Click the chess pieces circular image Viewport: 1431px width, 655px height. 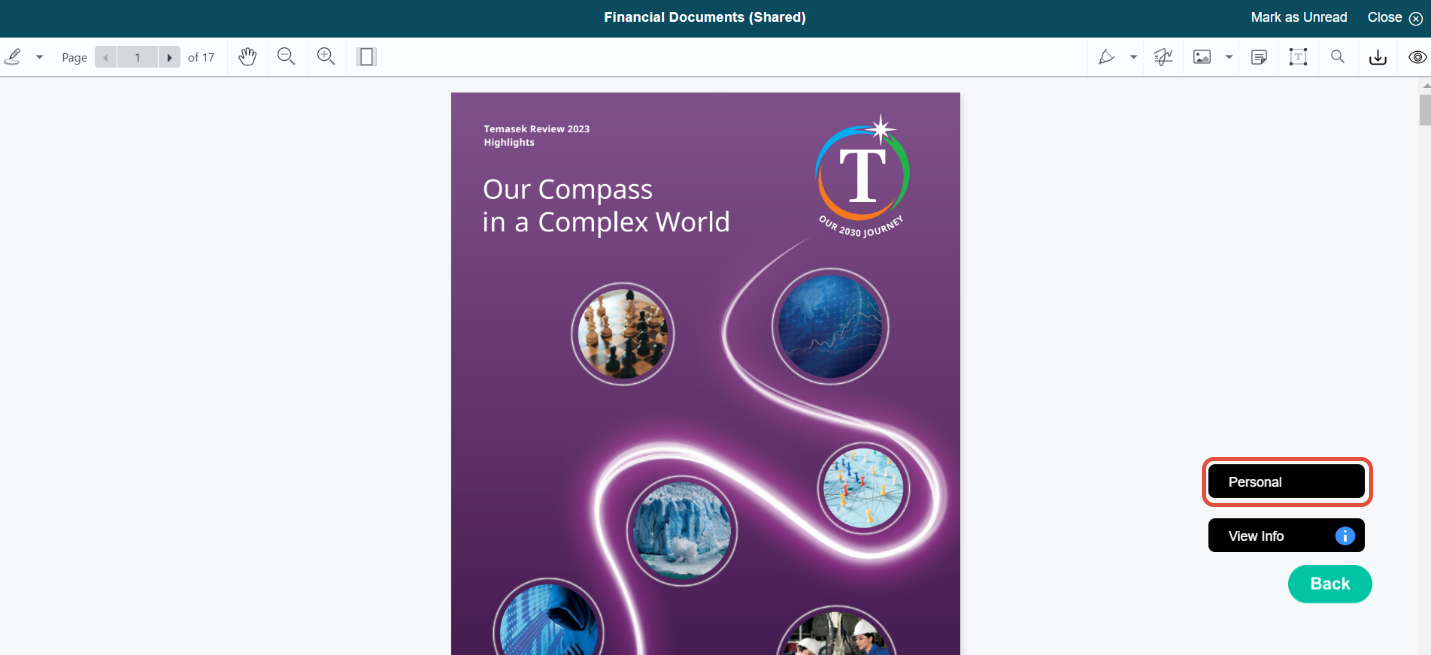point(623,333)
